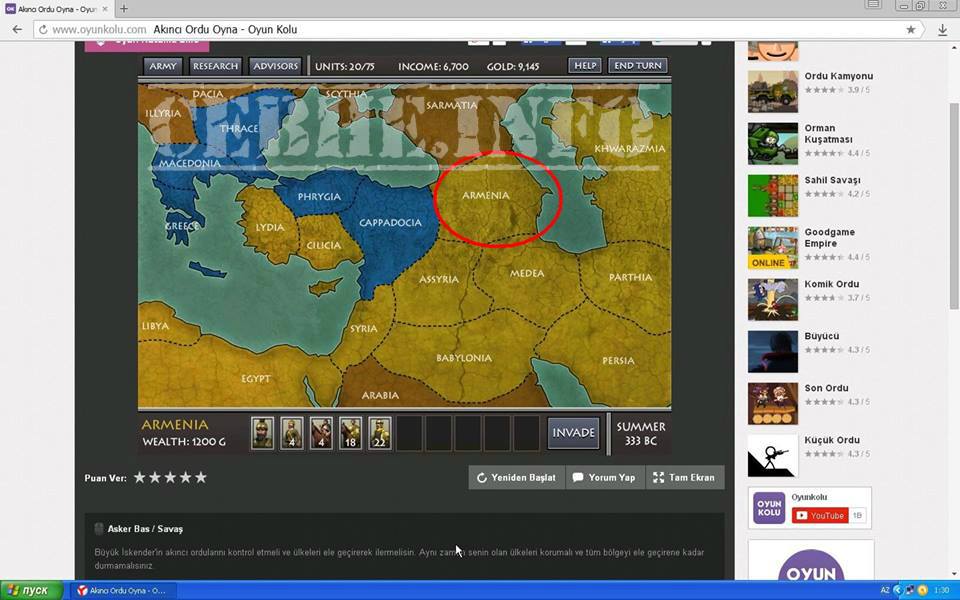Click the bookmark star in address bar
Screen dimensions: 960x600
pyautogui.click(x=911, y=29)
